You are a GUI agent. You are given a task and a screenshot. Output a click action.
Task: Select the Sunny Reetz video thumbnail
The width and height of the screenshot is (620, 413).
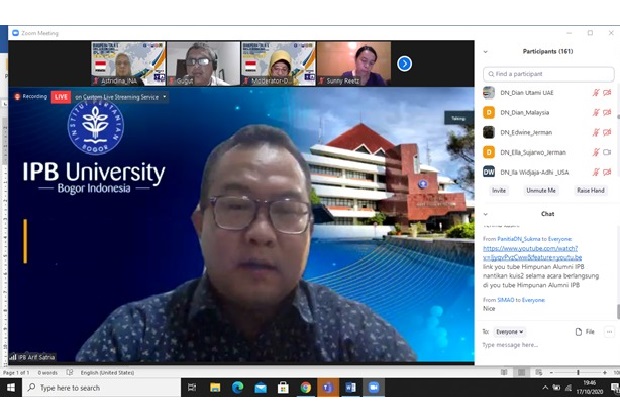click(x=353, y=64)
